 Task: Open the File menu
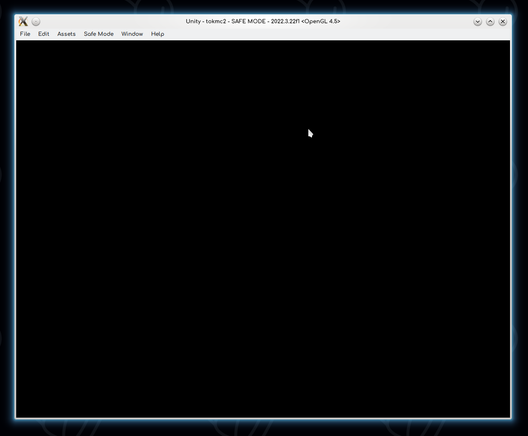(25, 34)
